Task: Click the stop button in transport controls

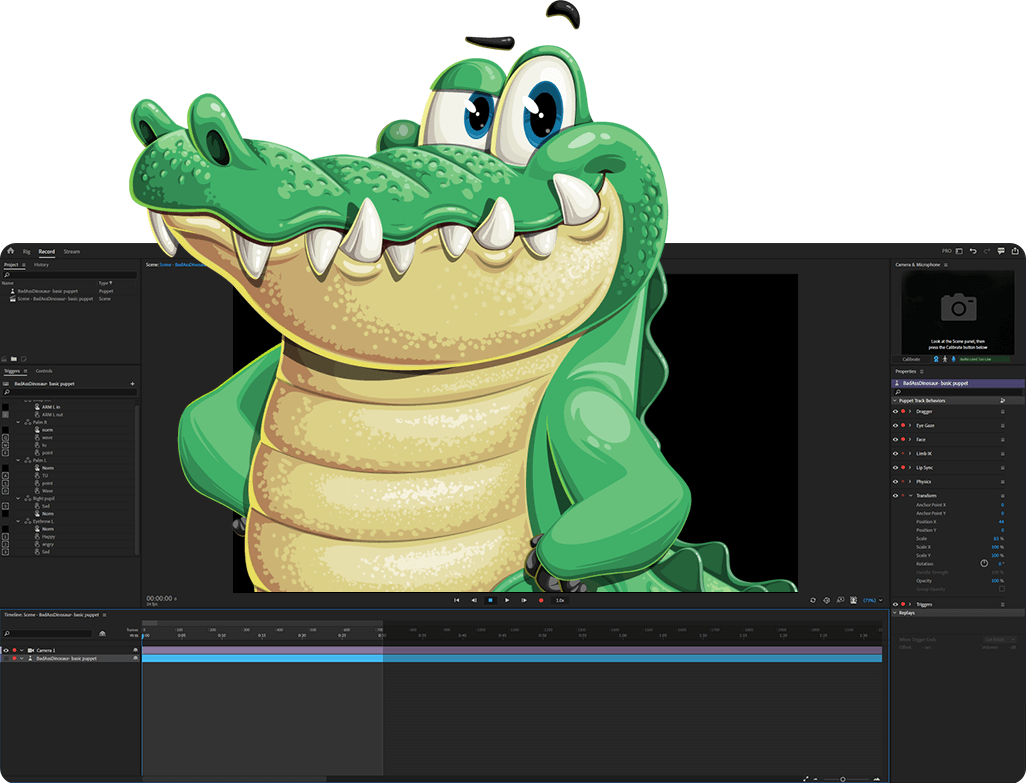Action: click(x=490, y=600)
